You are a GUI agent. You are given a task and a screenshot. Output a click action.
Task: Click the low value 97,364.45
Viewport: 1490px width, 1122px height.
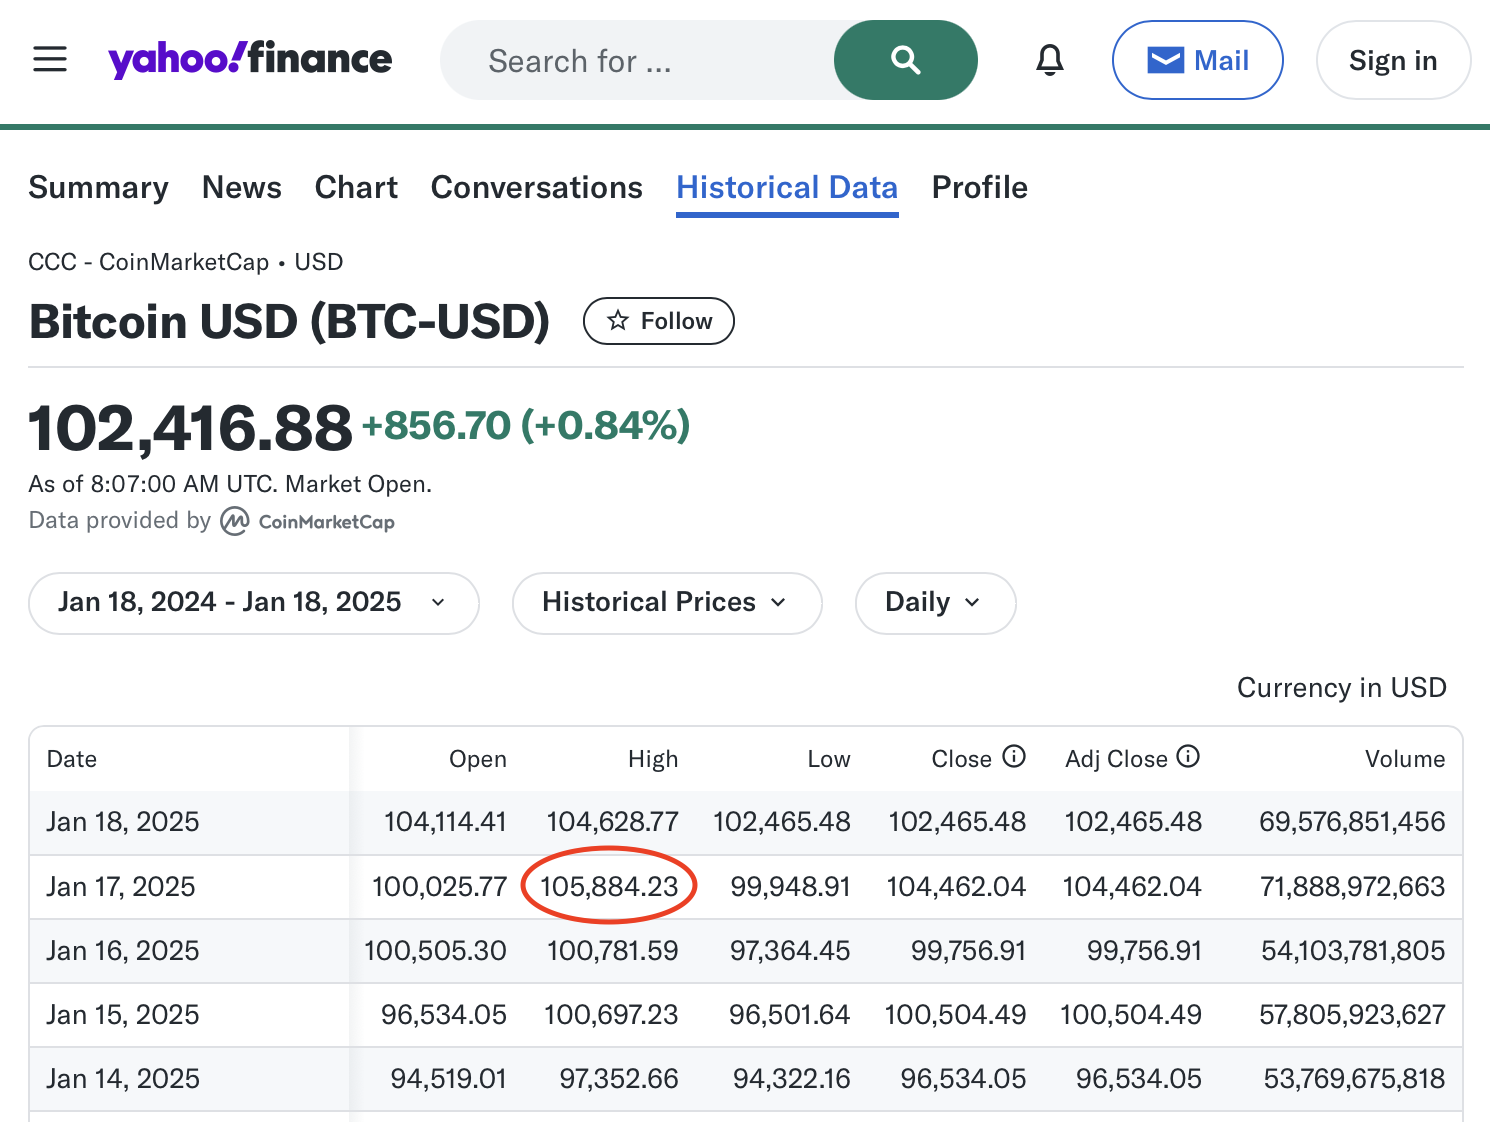point(790,951)
